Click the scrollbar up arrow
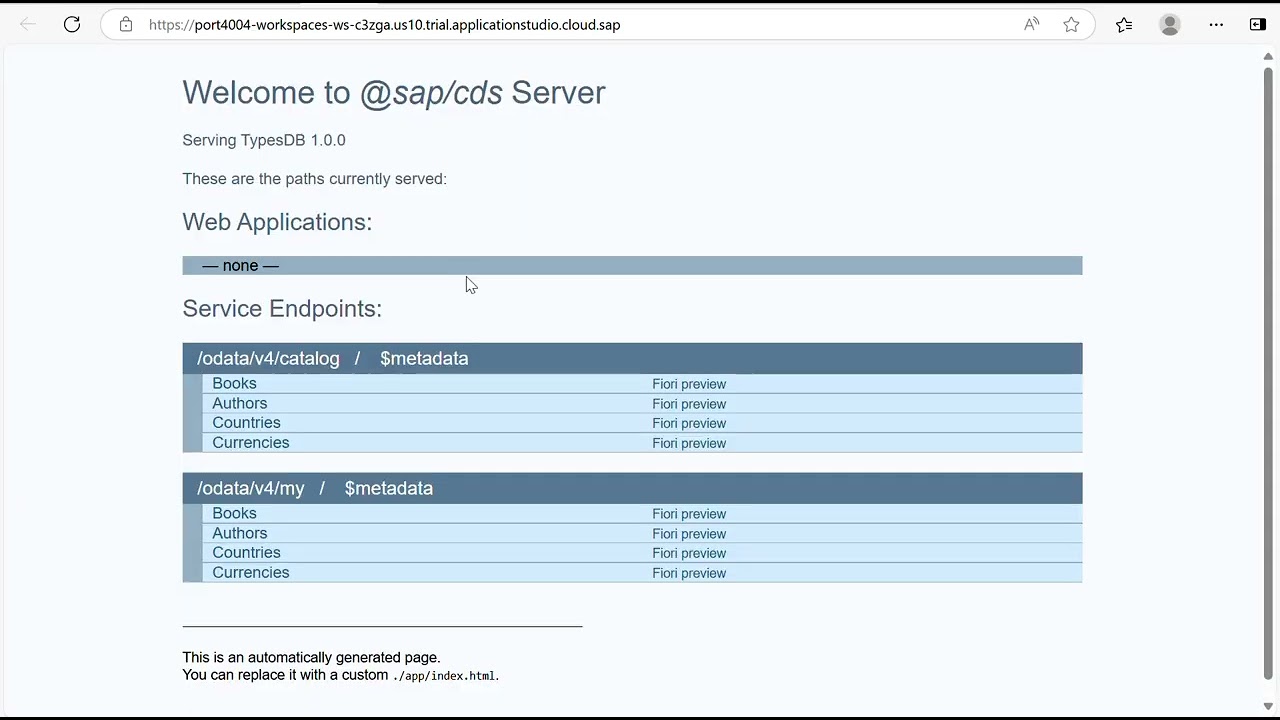Image resolution: width=1280 pixels, height=720 pixels. tap(1268, 56)
